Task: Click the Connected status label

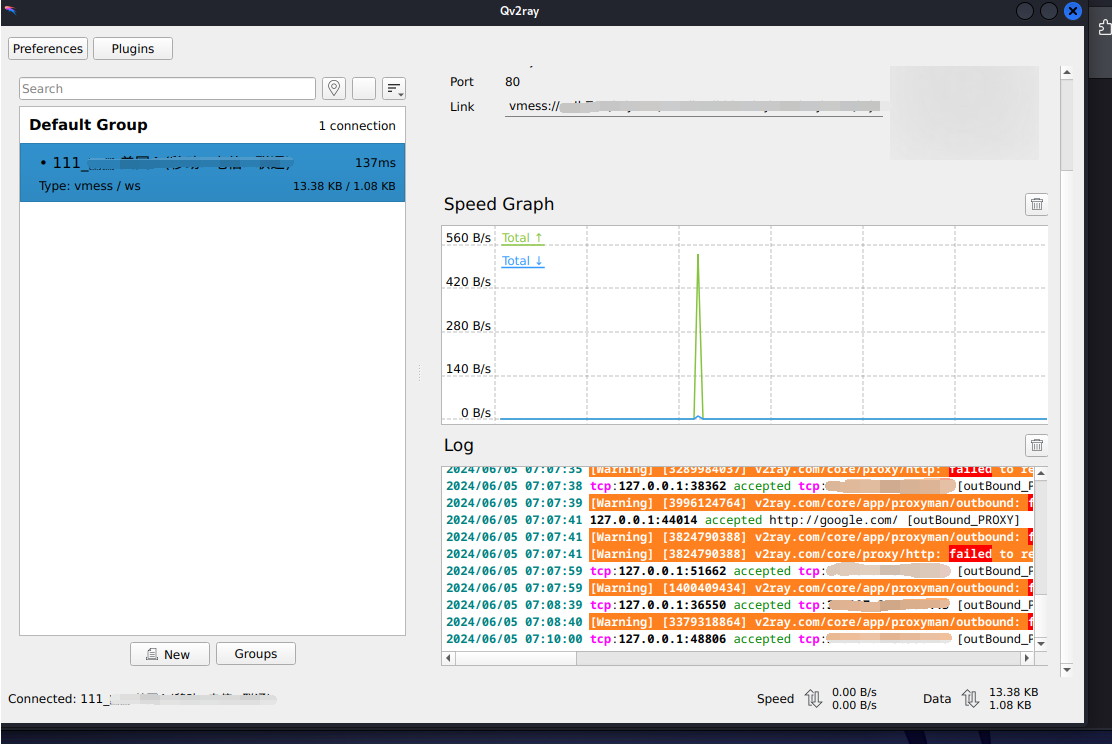Action: 142,699
